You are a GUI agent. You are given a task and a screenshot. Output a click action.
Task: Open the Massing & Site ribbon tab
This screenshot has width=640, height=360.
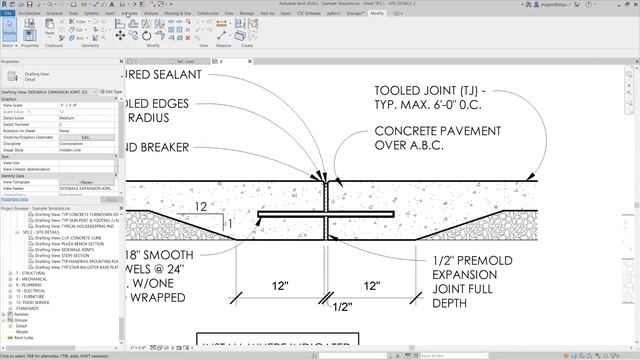point(177,13)
